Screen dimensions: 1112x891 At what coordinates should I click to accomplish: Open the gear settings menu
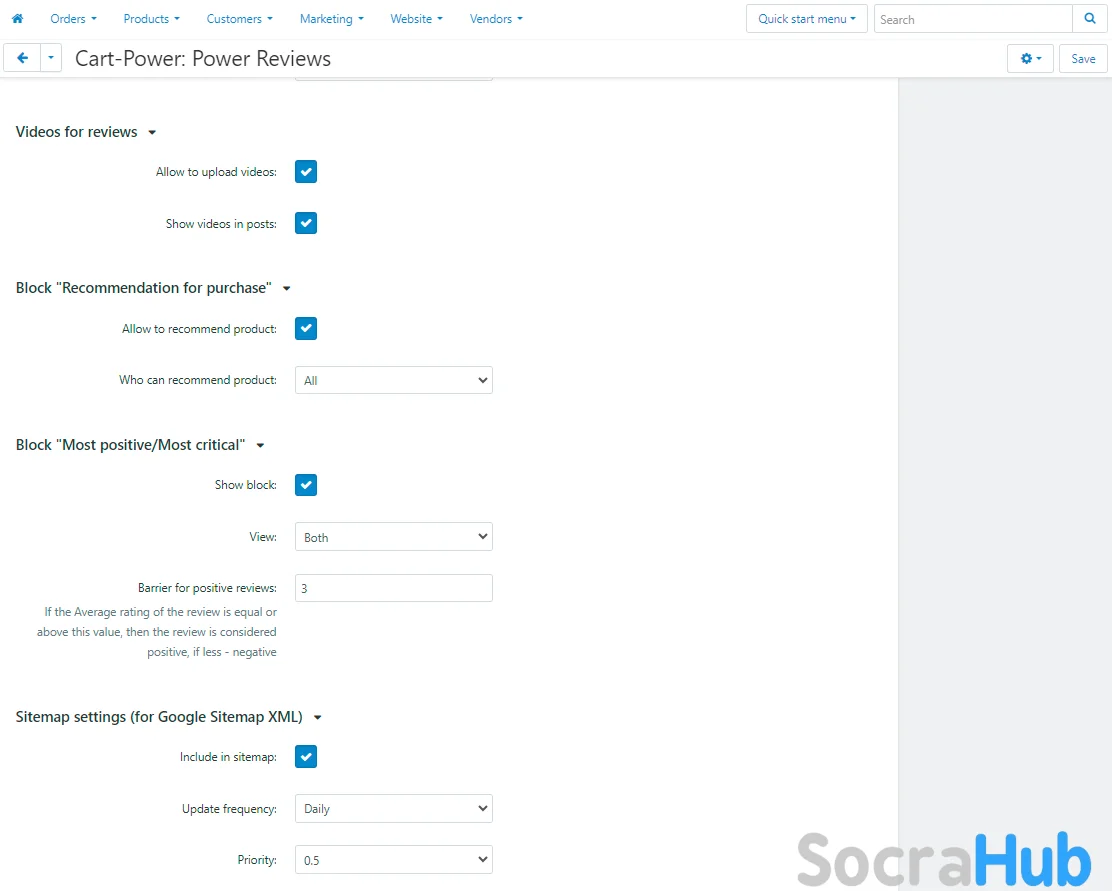pyautogui.click(x=1030, y=59)
